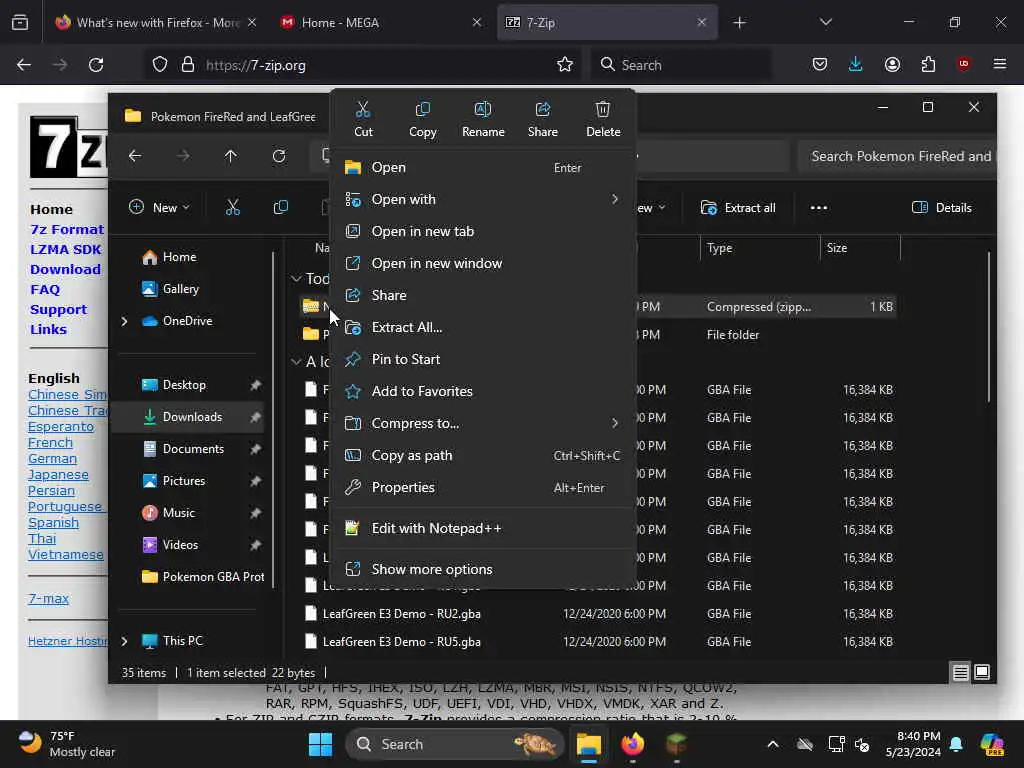1024x768 pixels.
Task: Open Gallery in Explorer sidebar
Action: pos(170,289)
